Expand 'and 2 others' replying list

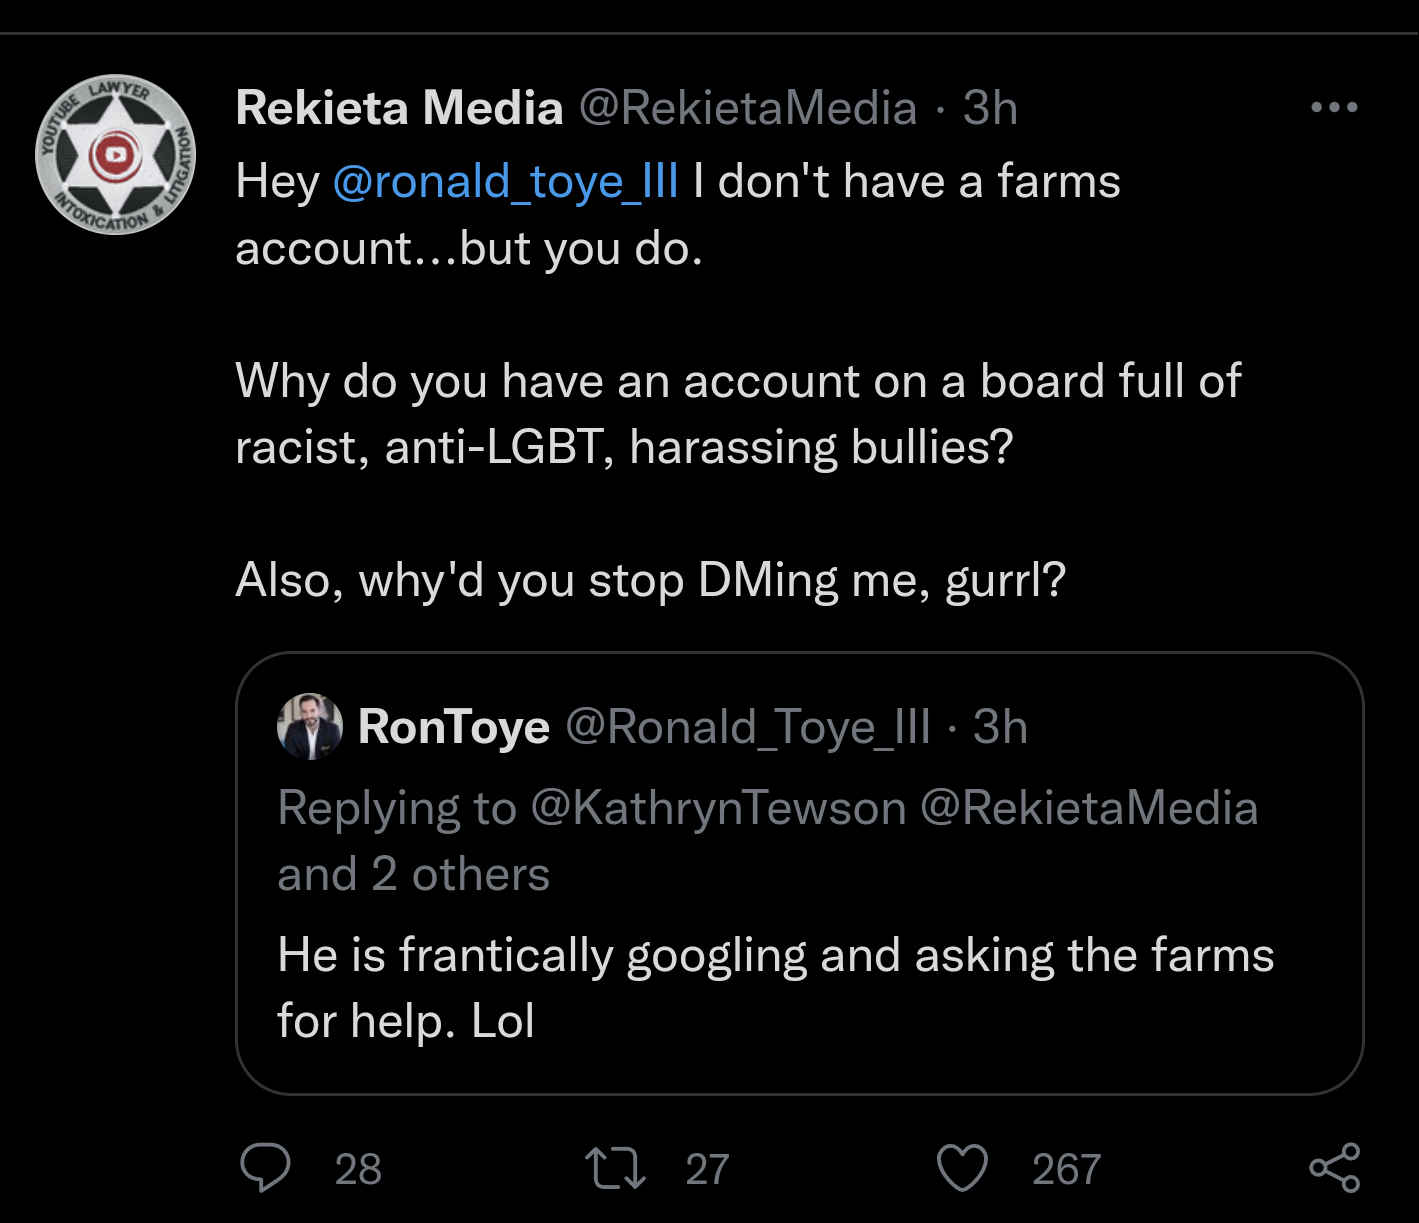[413, 872]
